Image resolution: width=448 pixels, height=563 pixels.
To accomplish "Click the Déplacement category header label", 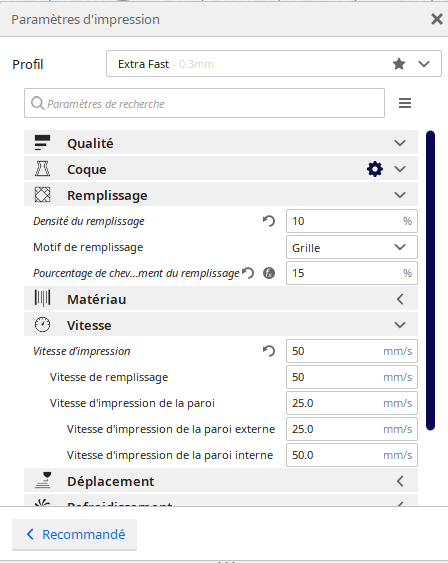I will click(x=111, y=481).
